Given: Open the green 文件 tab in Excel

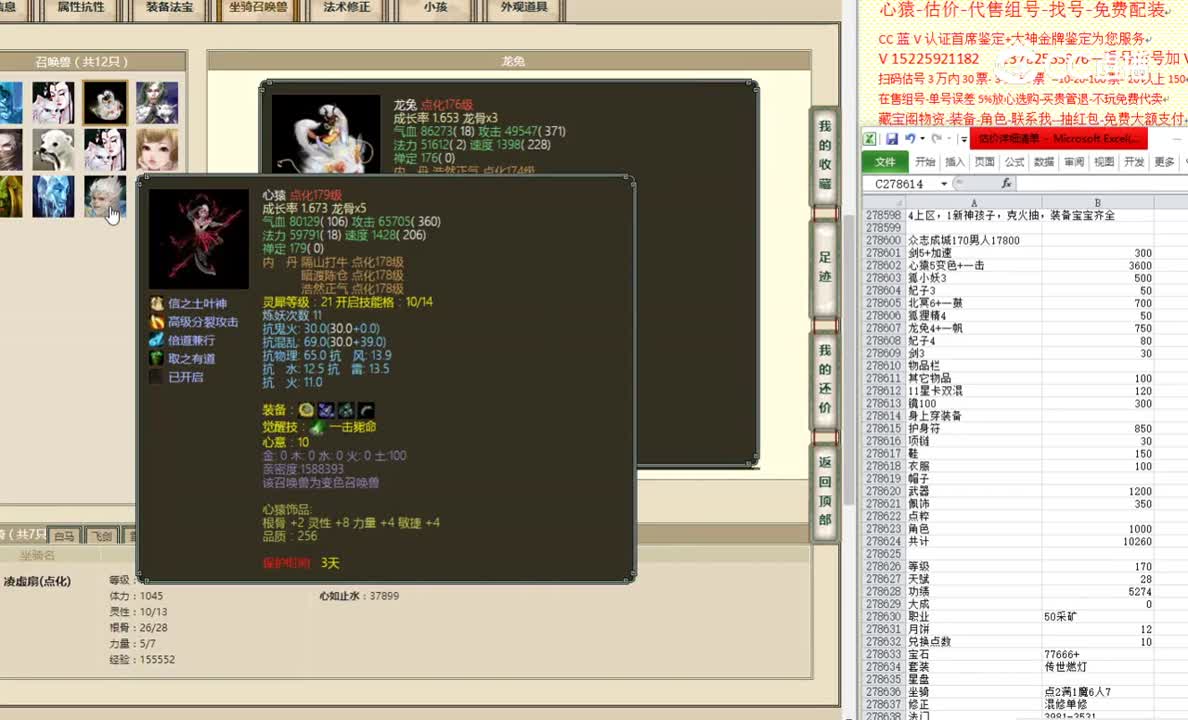Looking at the screenshot, I should (x=885, y=161).
